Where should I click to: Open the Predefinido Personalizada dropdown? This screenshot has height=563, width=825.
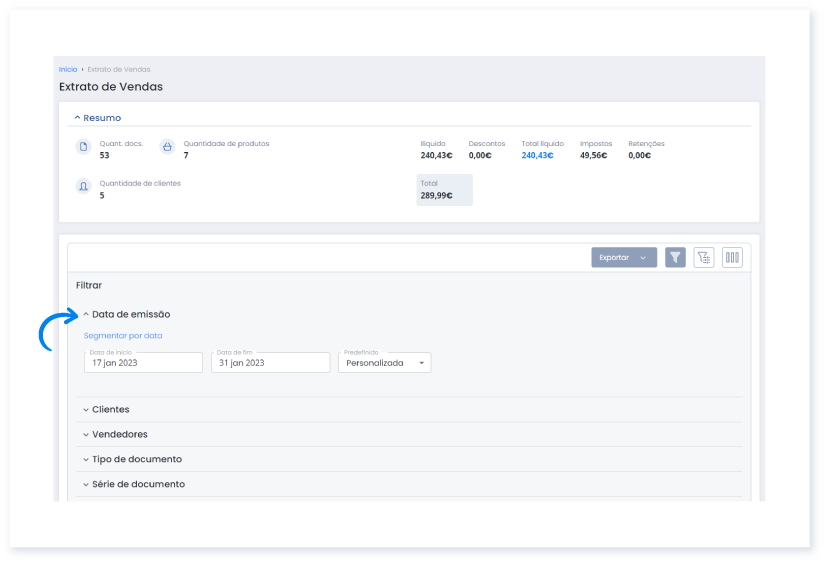pyautogui.click(x=385, y=363)
